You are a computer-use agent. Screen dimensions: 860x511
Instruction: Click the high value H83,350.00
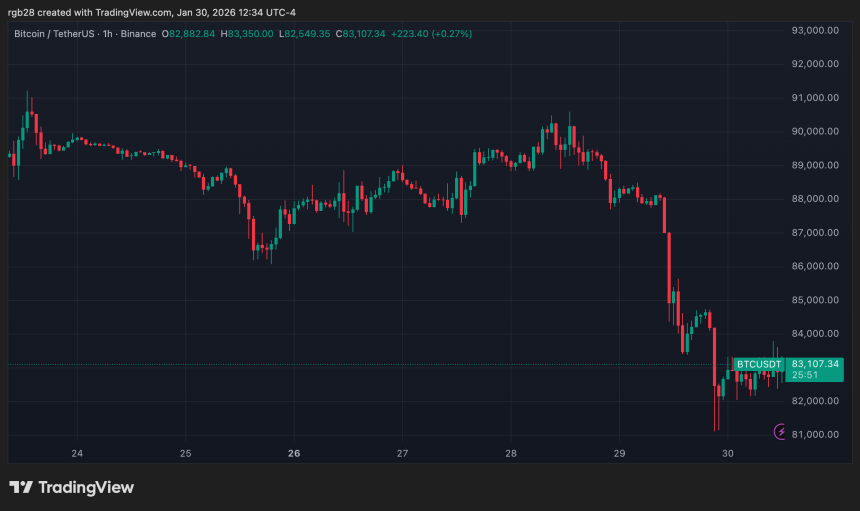[247, 34]
